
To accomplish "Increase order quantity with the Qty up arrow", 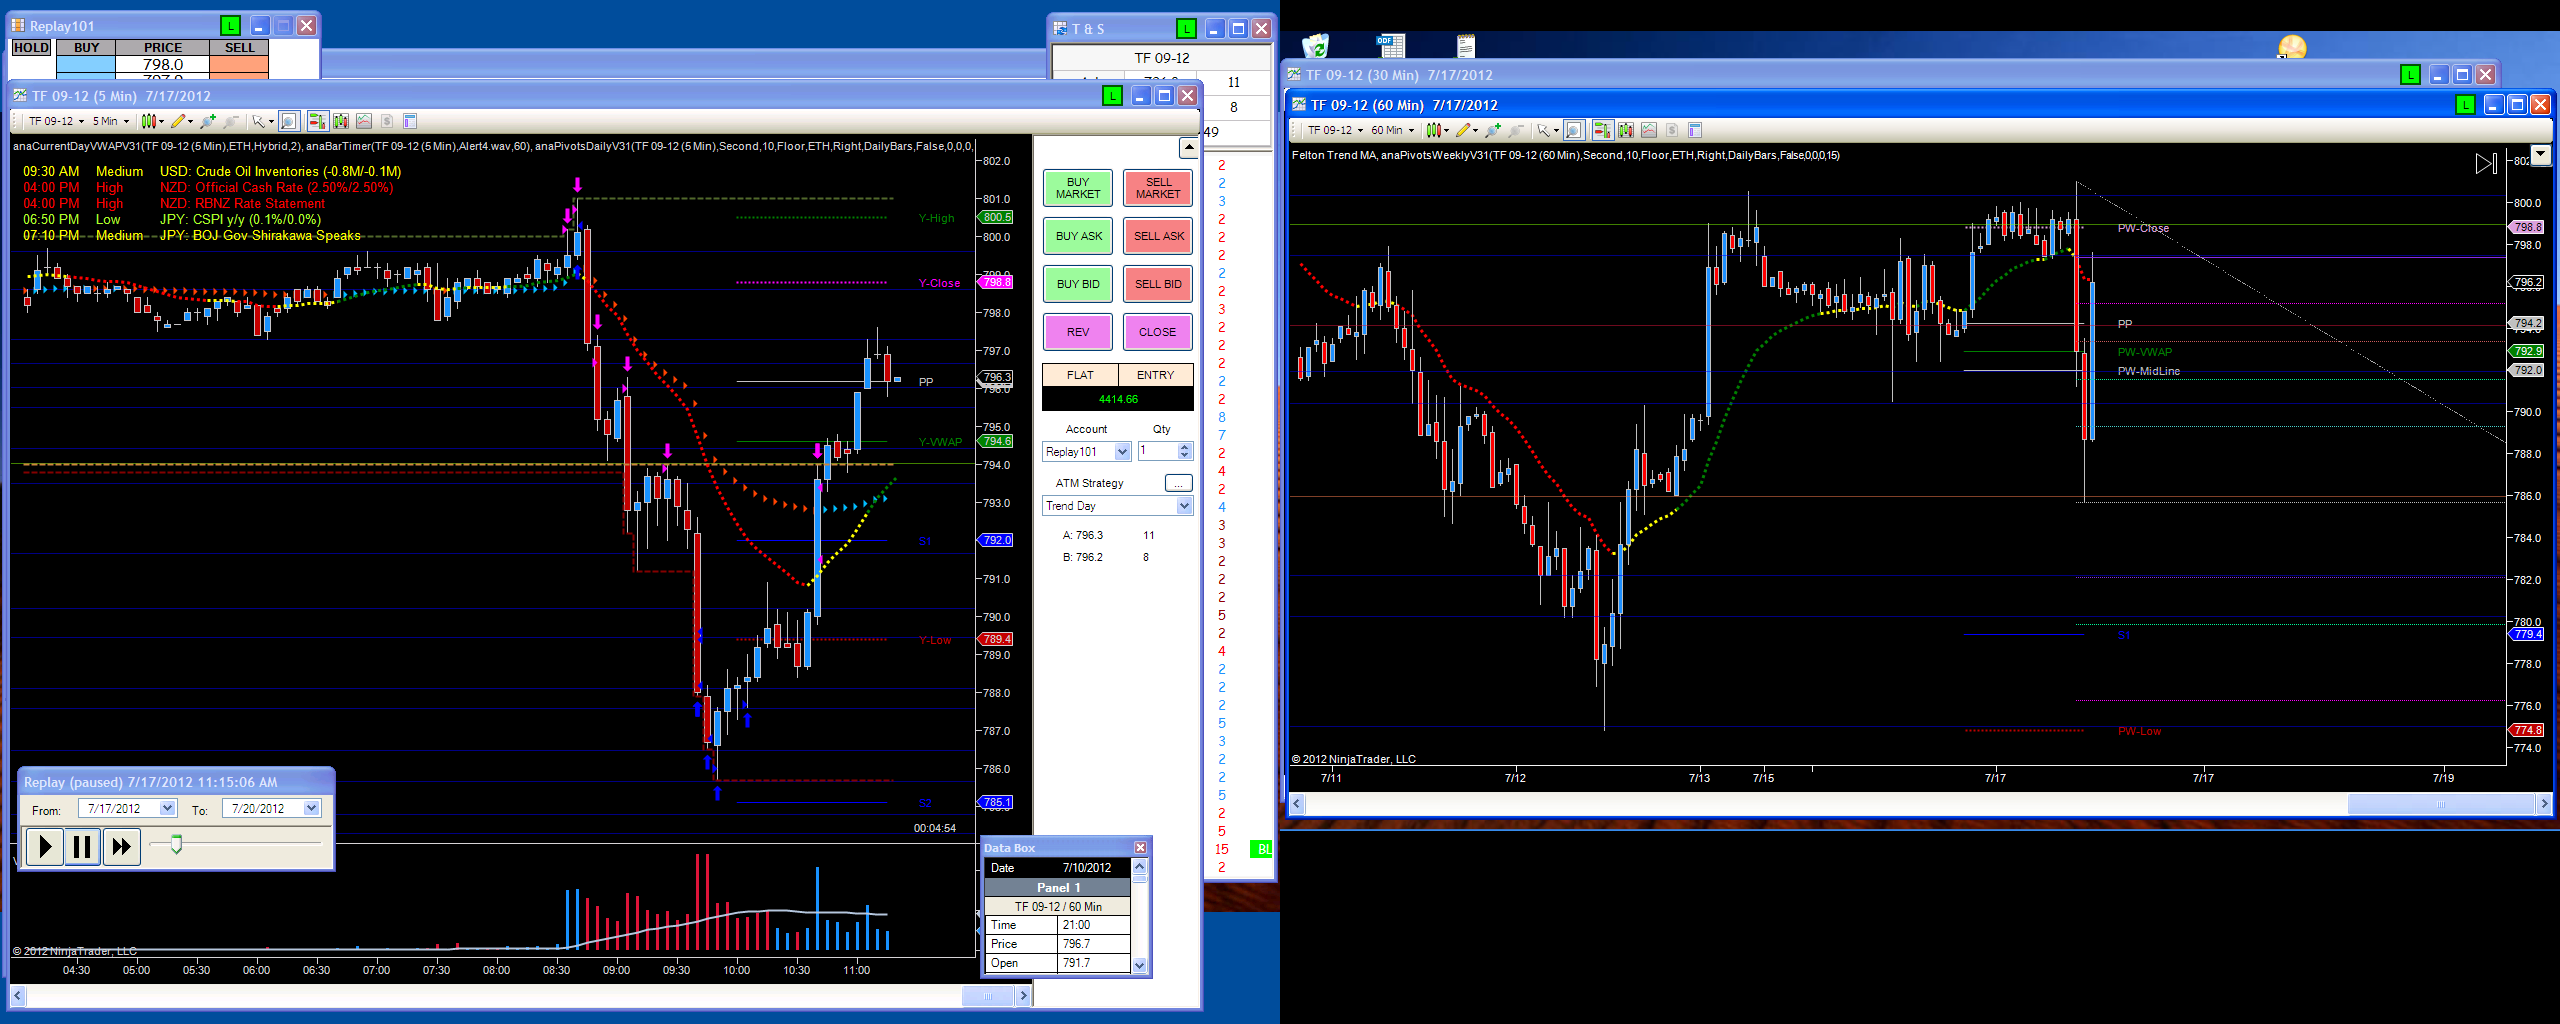I will 1185,447.
